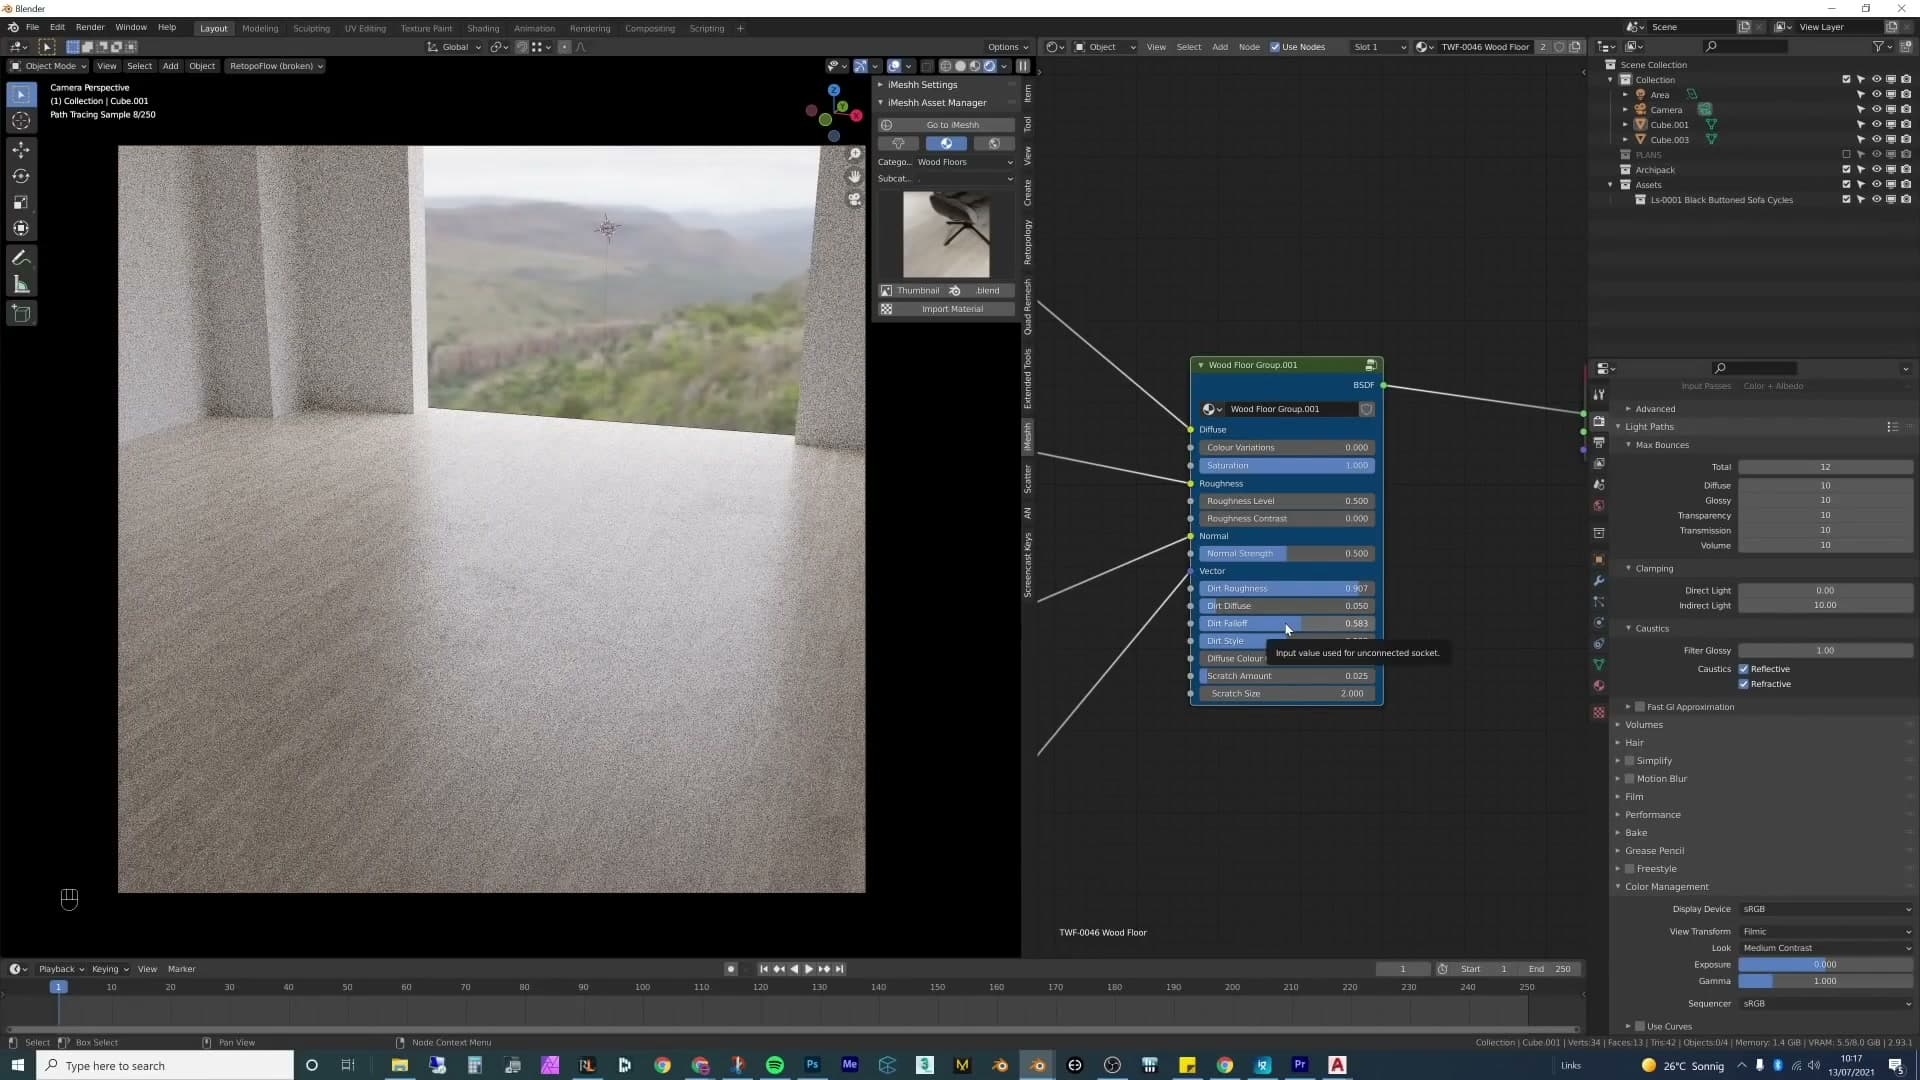Enable the Motion Blur checkbox

pyautogui.click(x=1630, y=779)
